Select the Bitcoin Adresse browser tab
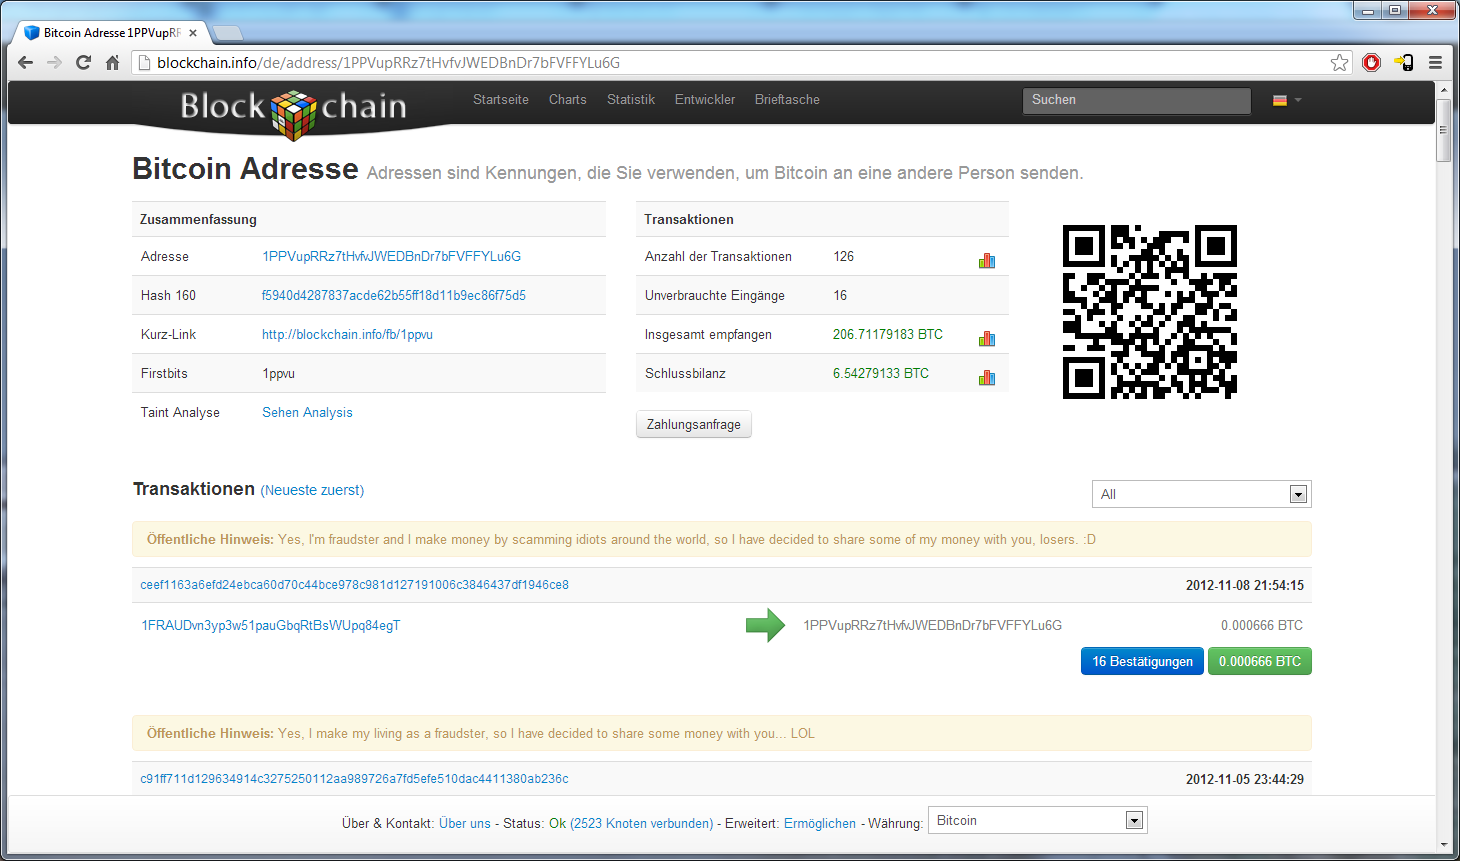 point(110,33)
